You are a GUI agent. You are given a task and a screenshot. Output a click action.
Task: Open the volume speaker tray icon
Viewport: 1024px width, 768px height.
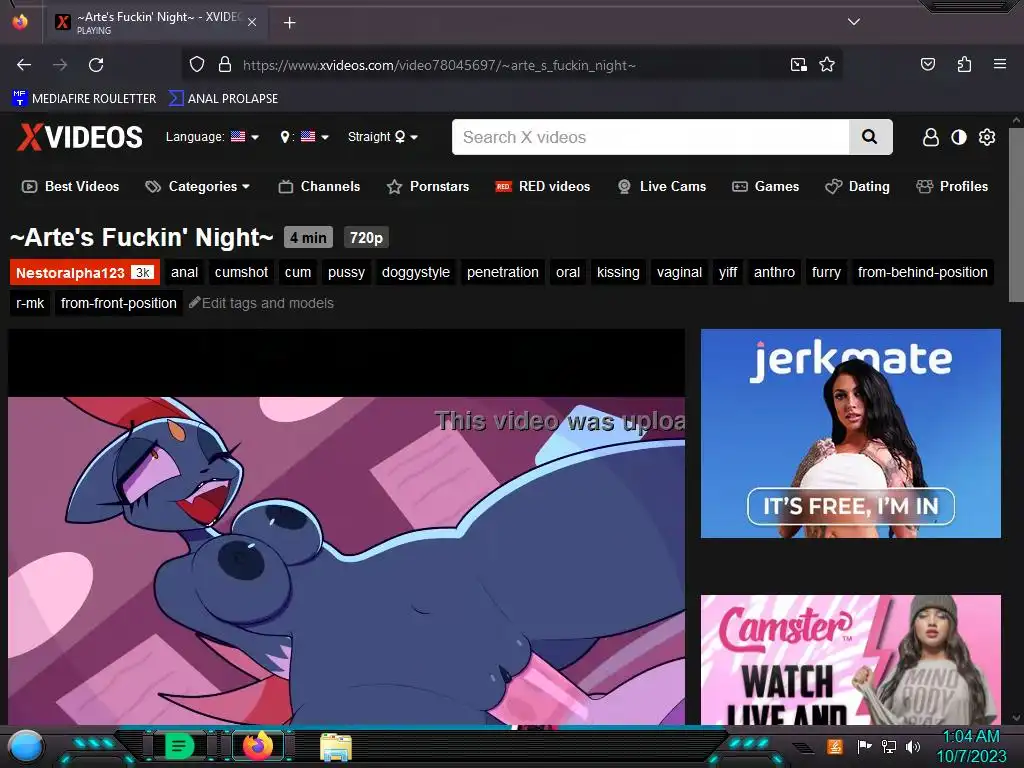tap(913, 746)
